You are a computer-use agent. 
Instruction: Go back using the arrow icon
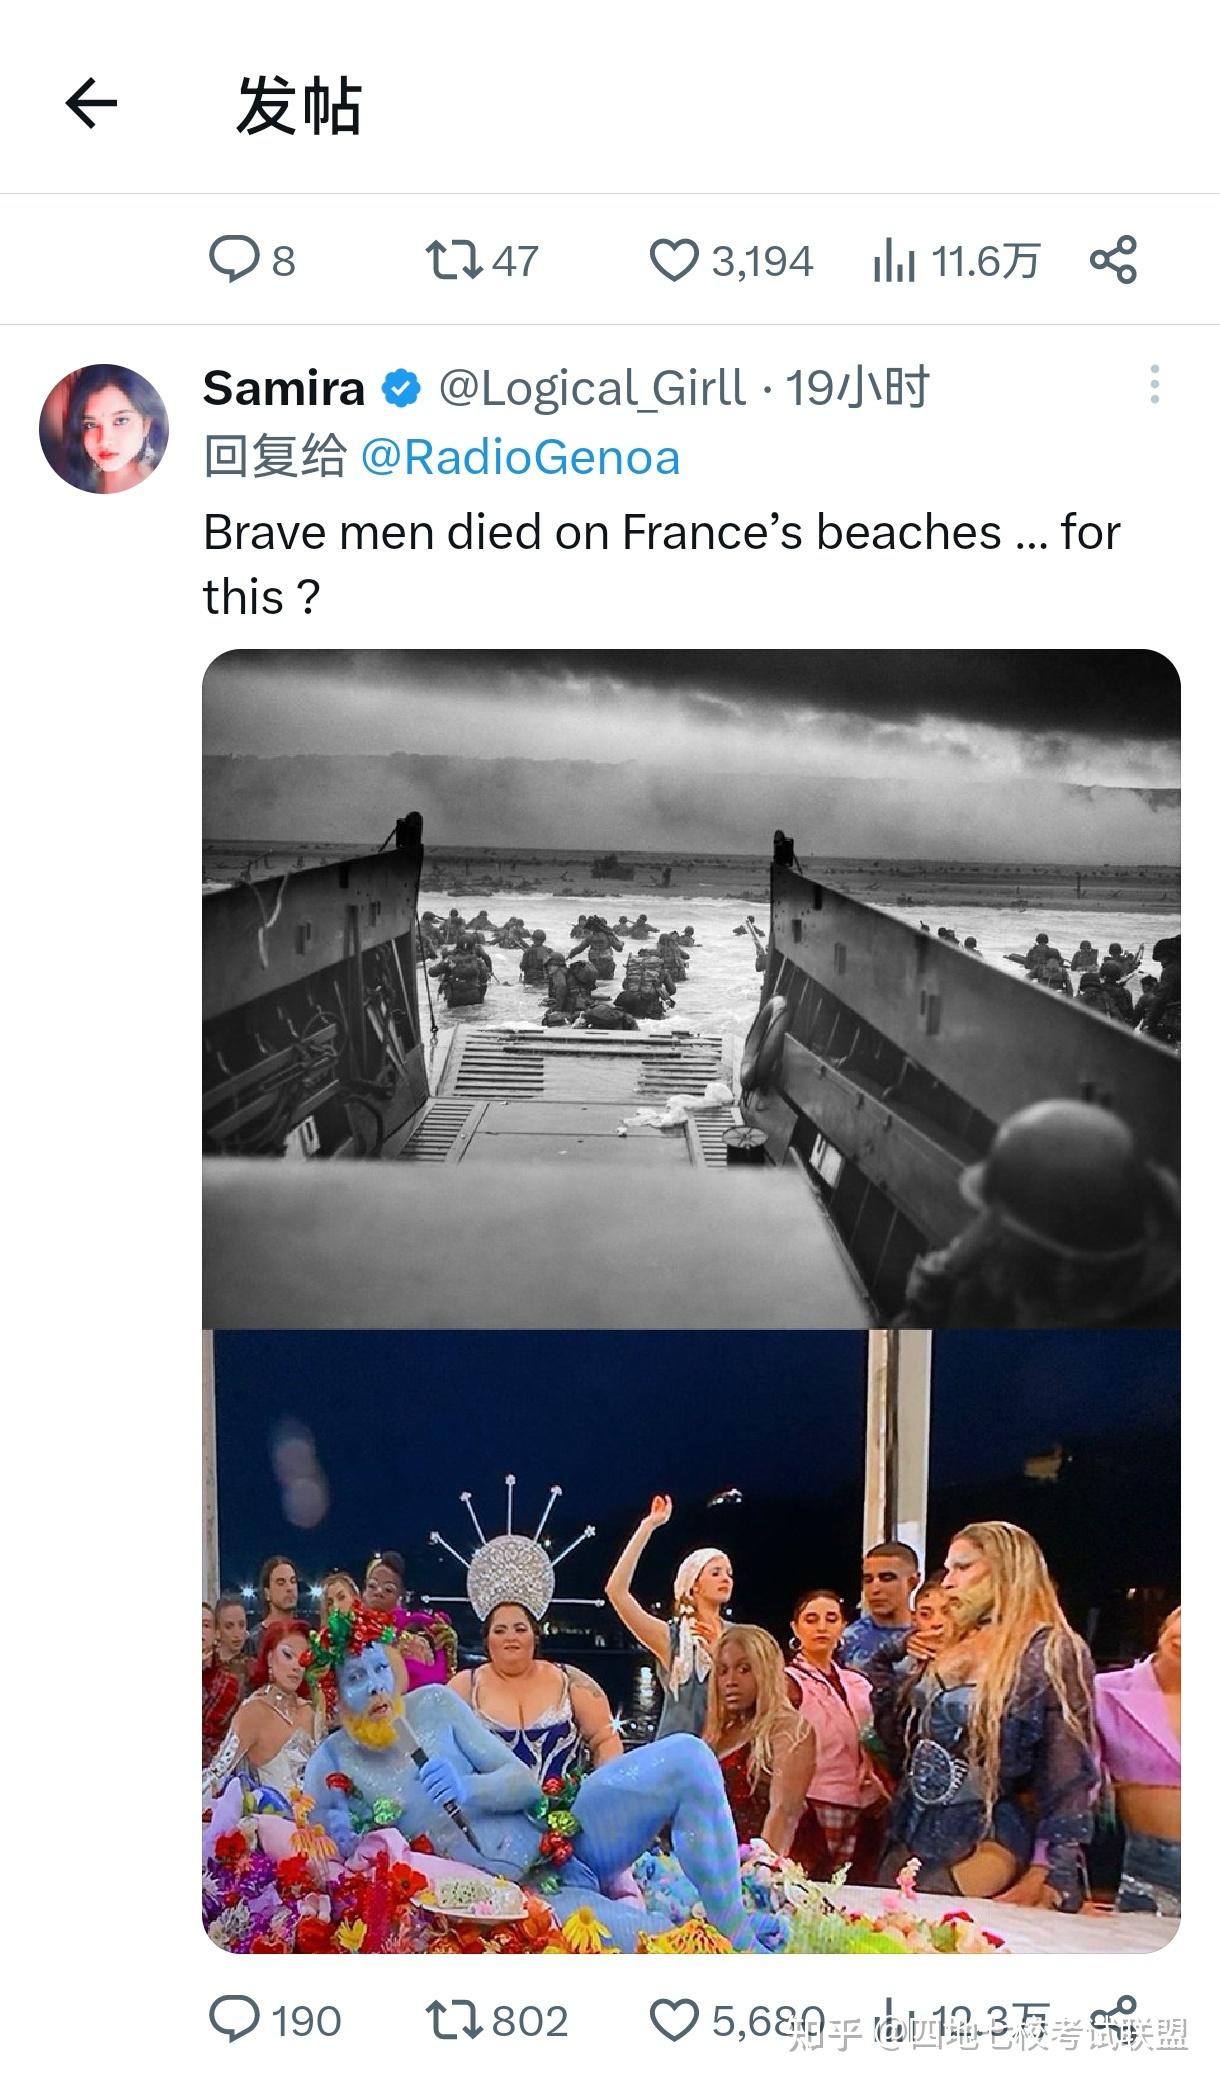tap(91, 104)
